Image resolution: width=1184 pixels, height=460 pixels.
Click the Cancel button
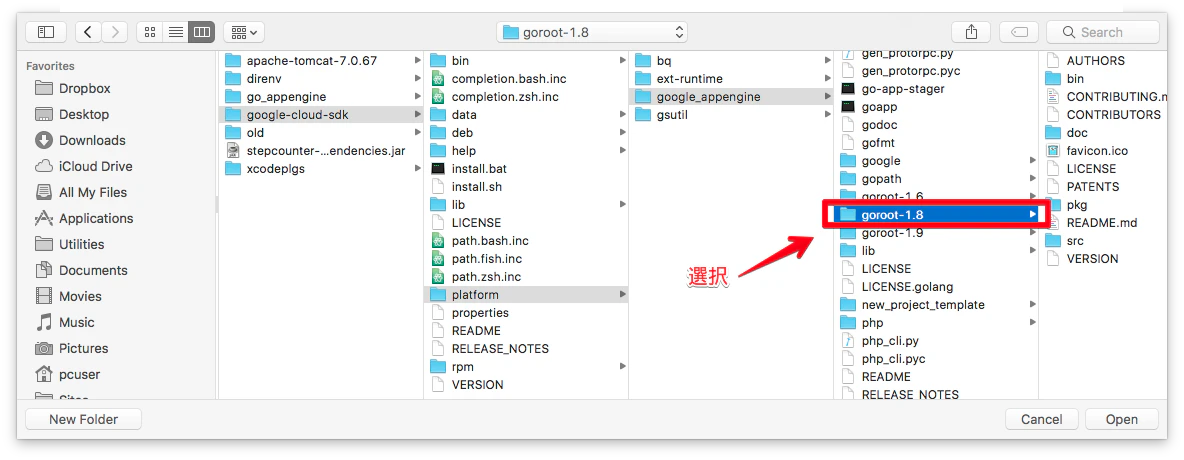pyautogui.click(x=1041, y=419)
